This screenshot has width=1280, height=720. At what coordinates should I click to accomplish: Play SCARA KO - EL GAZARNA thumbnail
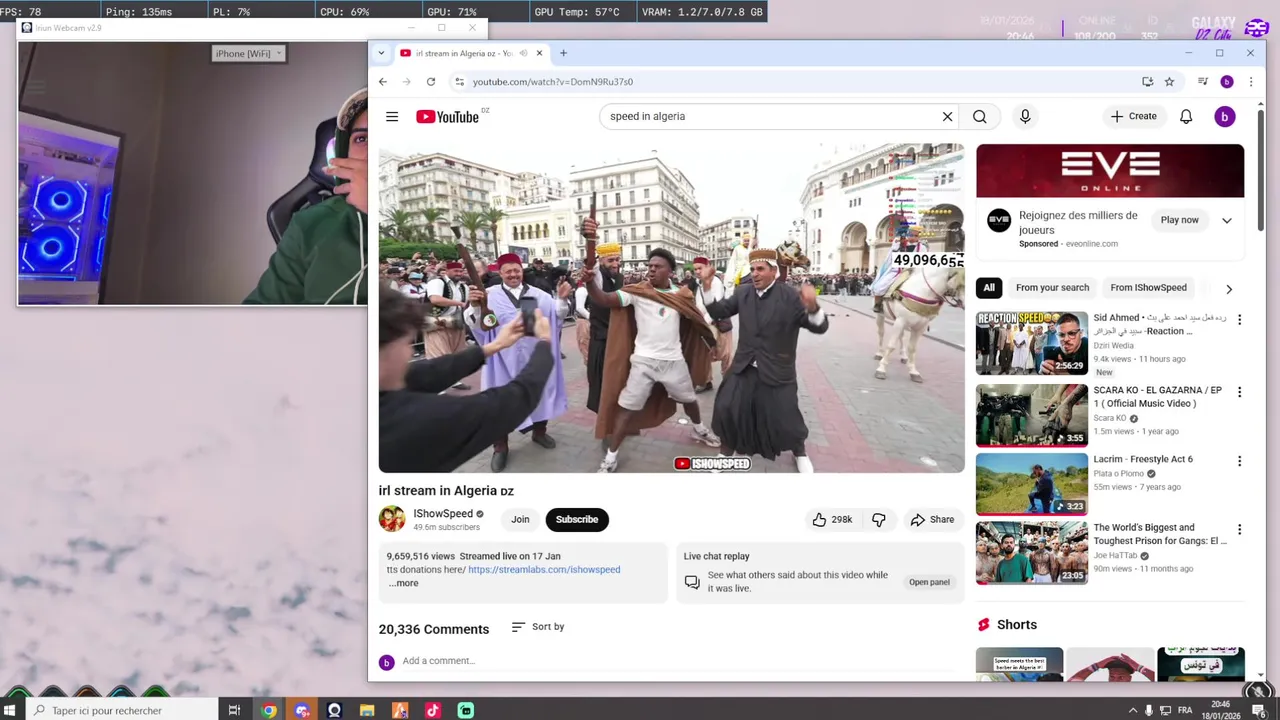tap(1032, 415)
